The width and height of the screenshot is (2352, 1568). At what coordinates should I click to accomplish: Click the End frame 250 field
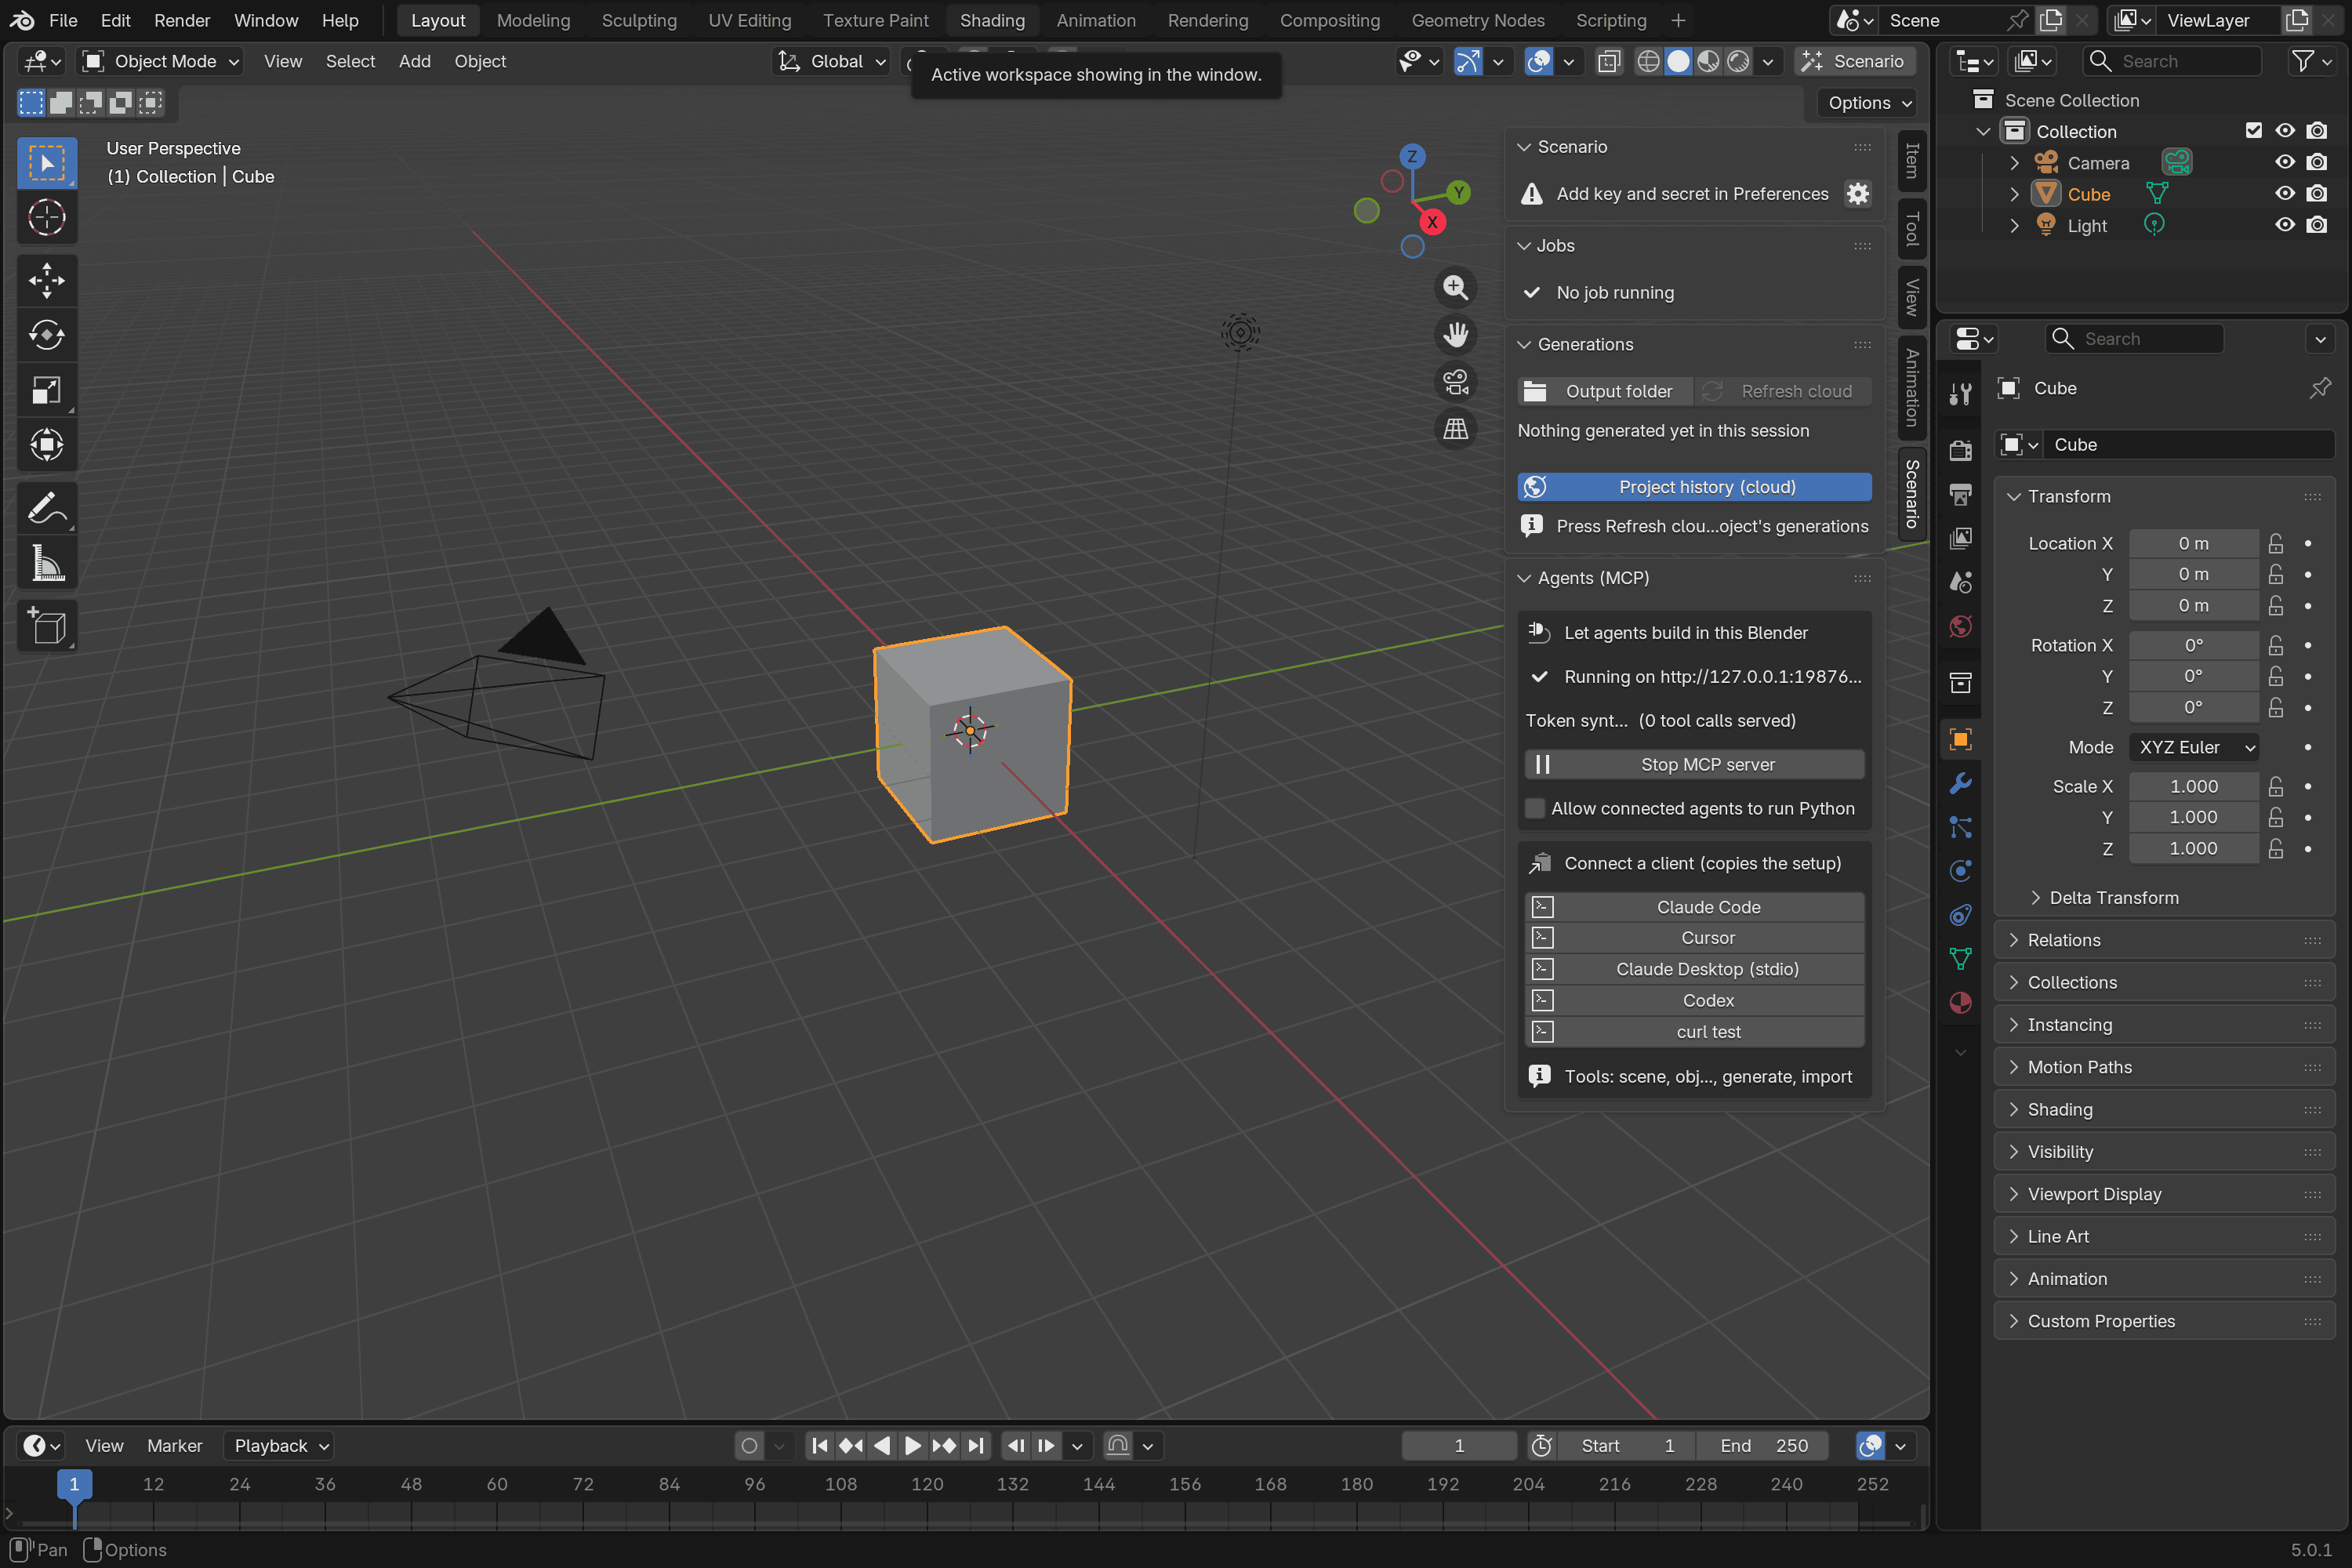point(1764,1445)
